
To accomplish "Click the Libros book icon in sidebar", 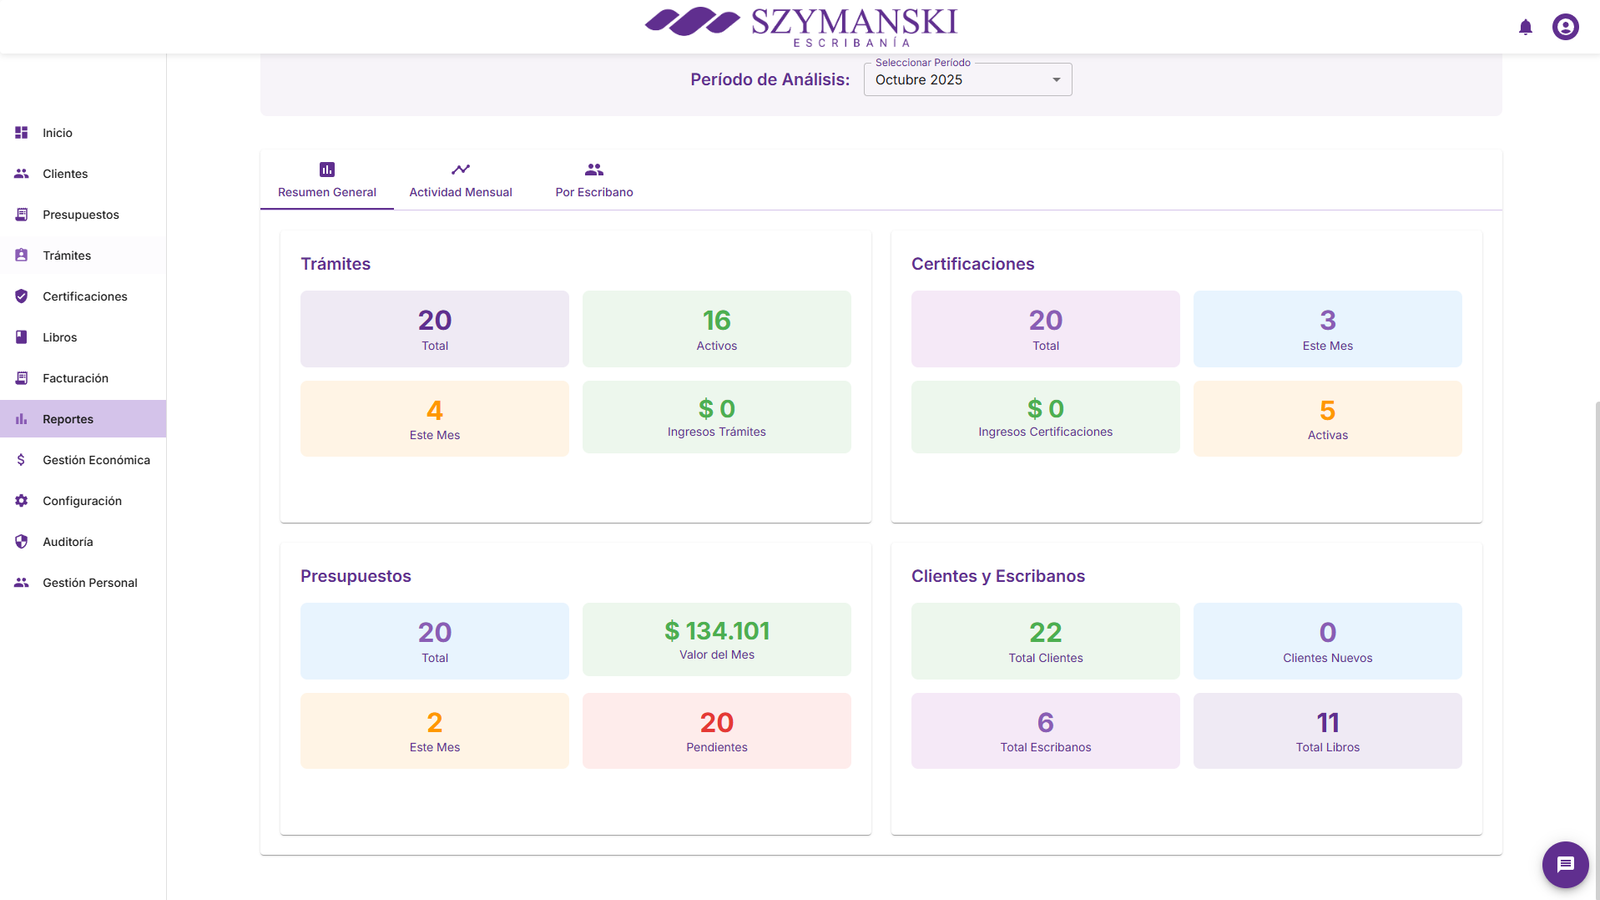I will (21, 338).
